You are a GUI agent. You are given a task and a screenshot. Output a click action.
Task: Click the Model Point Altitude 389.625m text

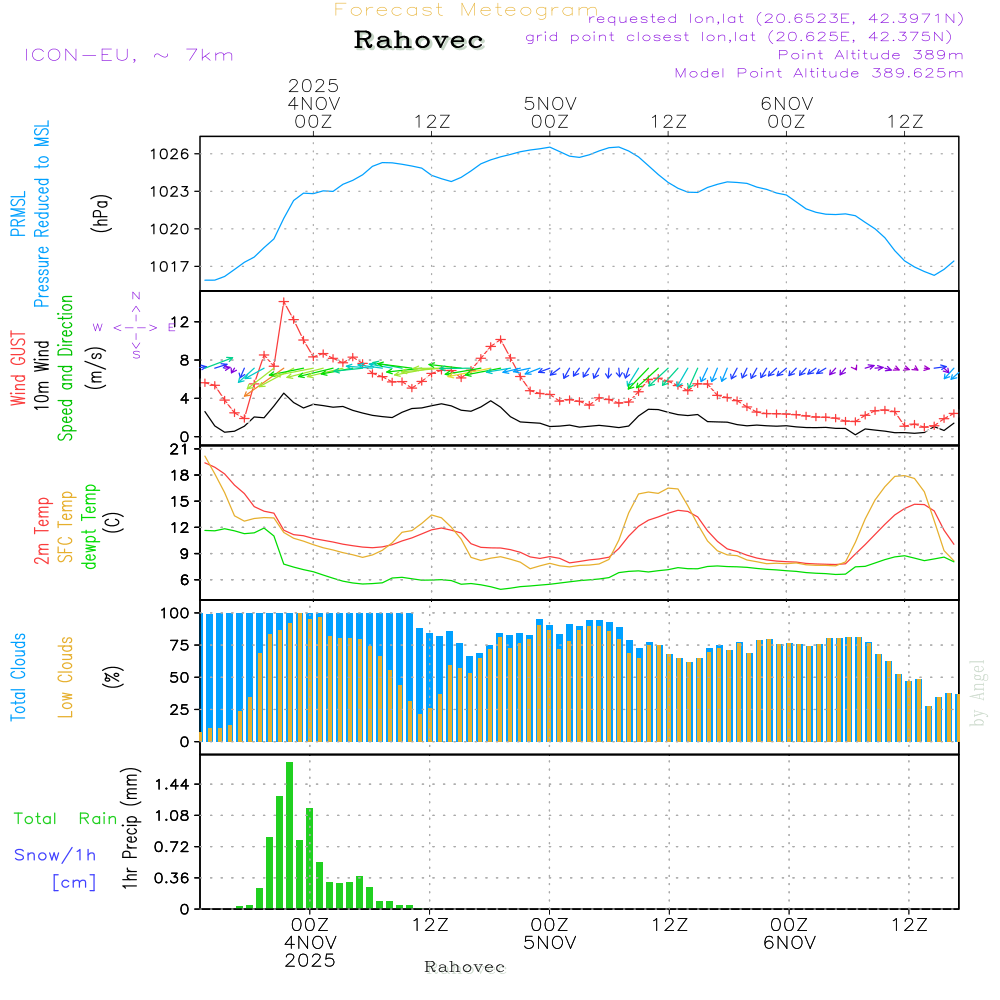pyautogui.click(x=819, y=73)
